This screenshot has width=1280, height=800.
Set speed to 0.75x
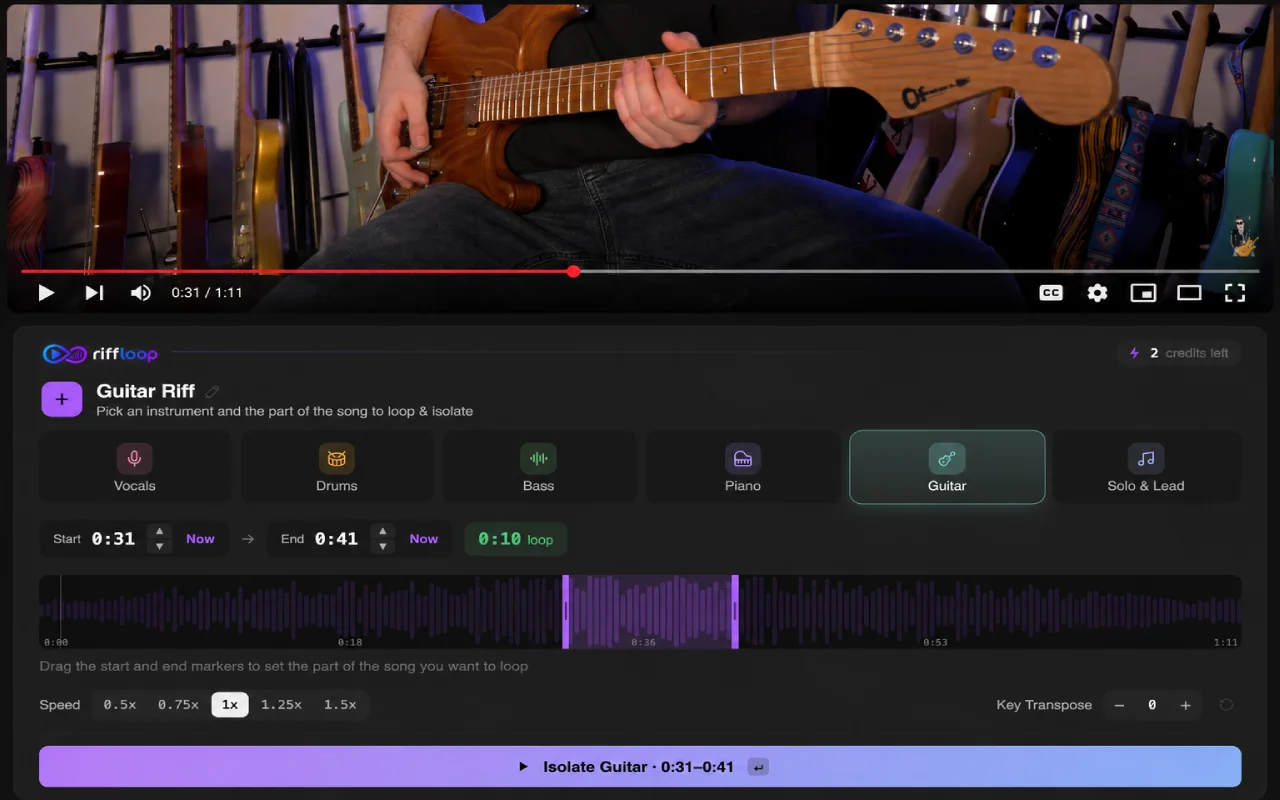pyautogui.click(x=178, y=705)
